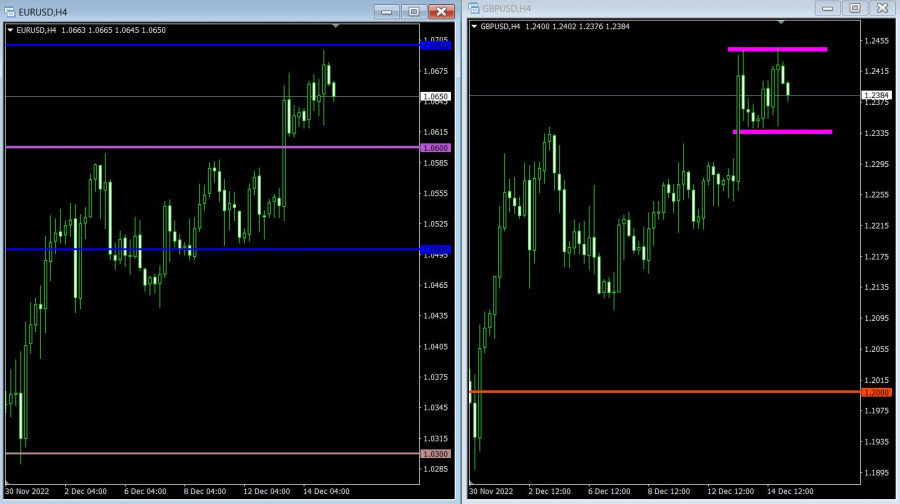The image size is (900, 504).
Task: Close the EURUSD chart window
Action: 440,11
